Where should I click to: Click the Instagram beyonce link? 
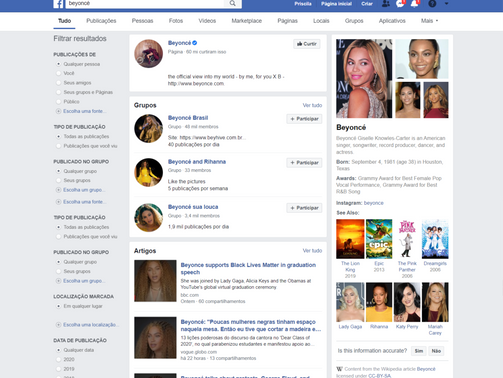click(x=374, y=203)
